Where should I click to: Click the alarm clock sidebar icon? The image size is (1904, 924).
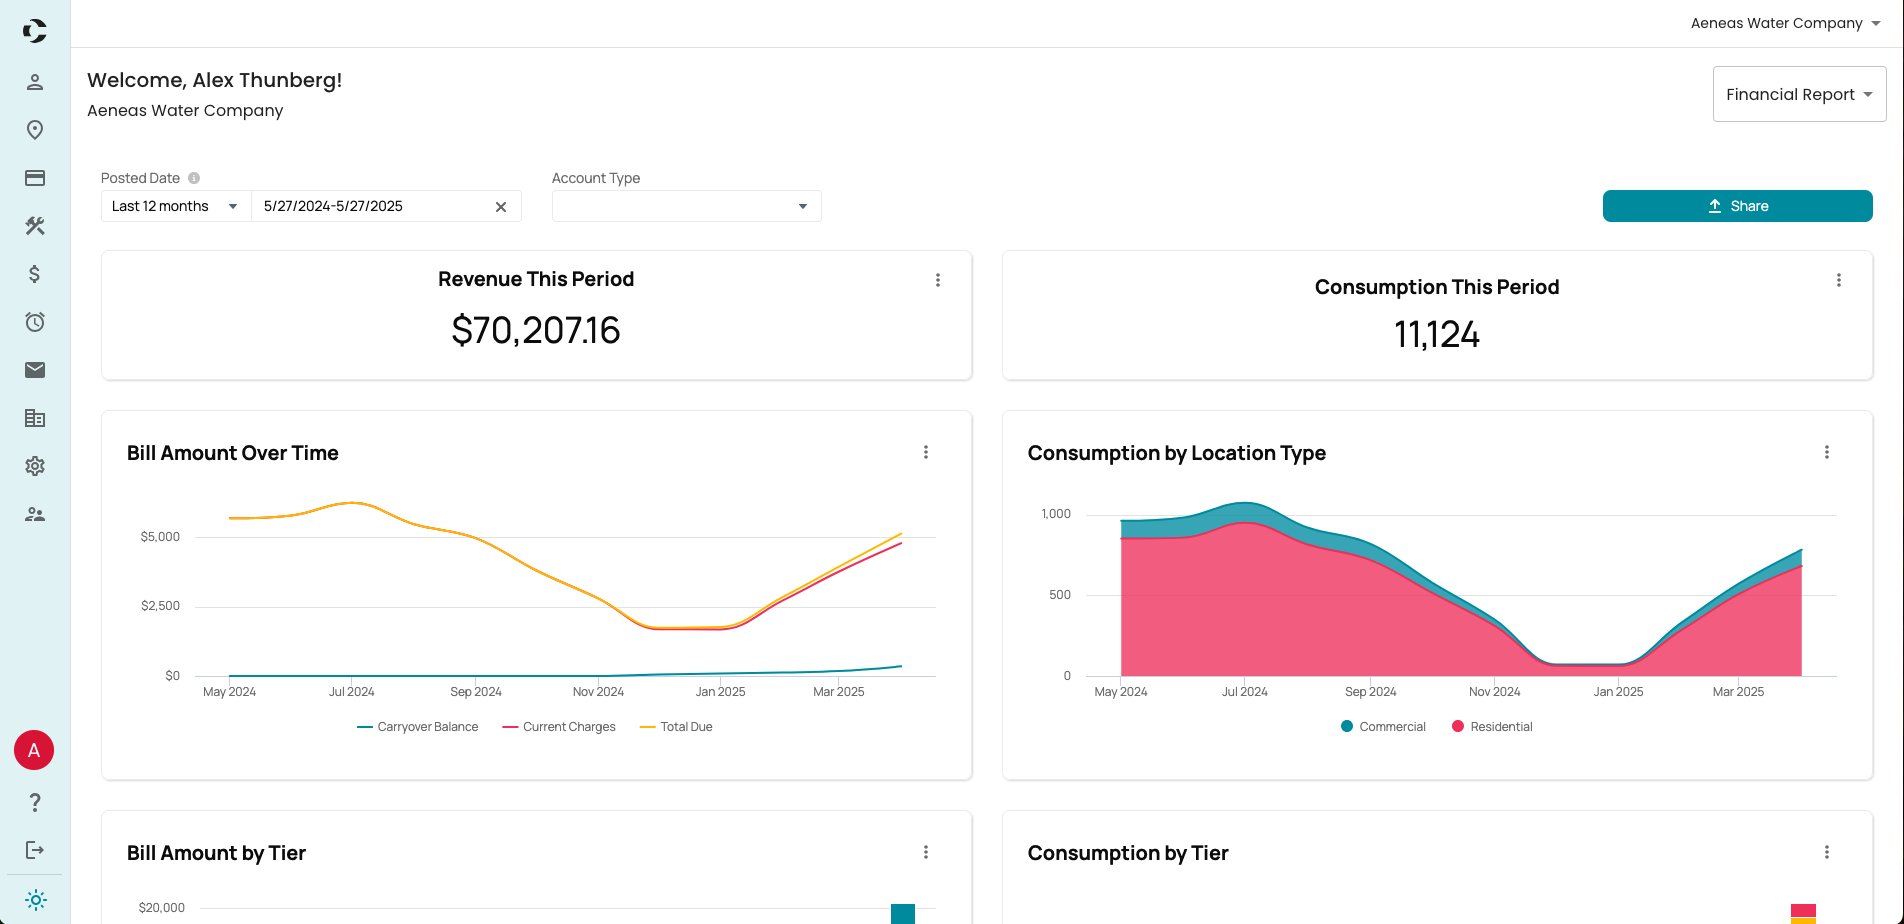[35, 322]
